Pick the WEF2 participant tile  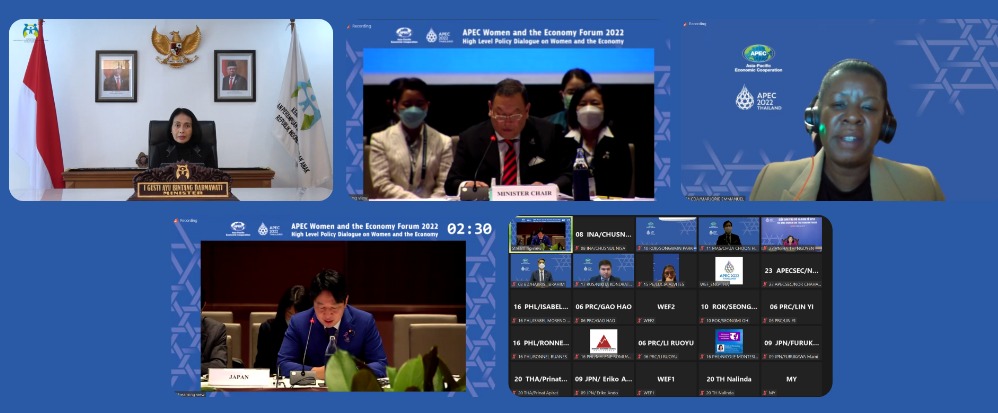click(x=666, y=307)
